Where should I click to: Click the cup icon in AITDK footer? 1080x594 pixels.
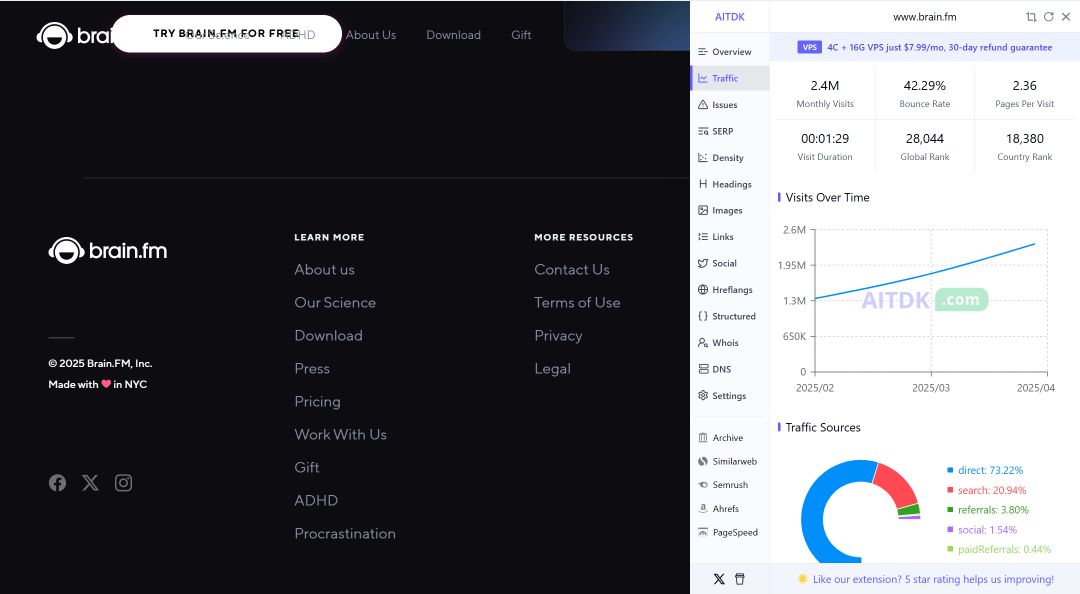click(740, 579)
